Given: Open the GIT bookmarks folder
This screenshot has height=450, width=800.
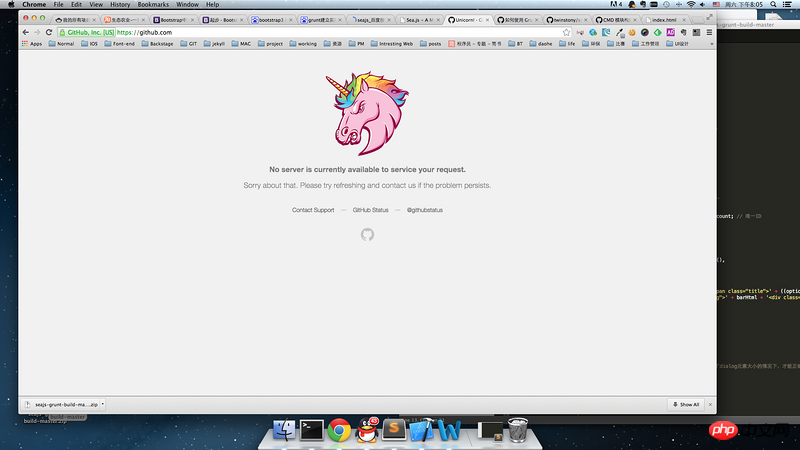Looking at the screenshot, I should click(188, 44).
